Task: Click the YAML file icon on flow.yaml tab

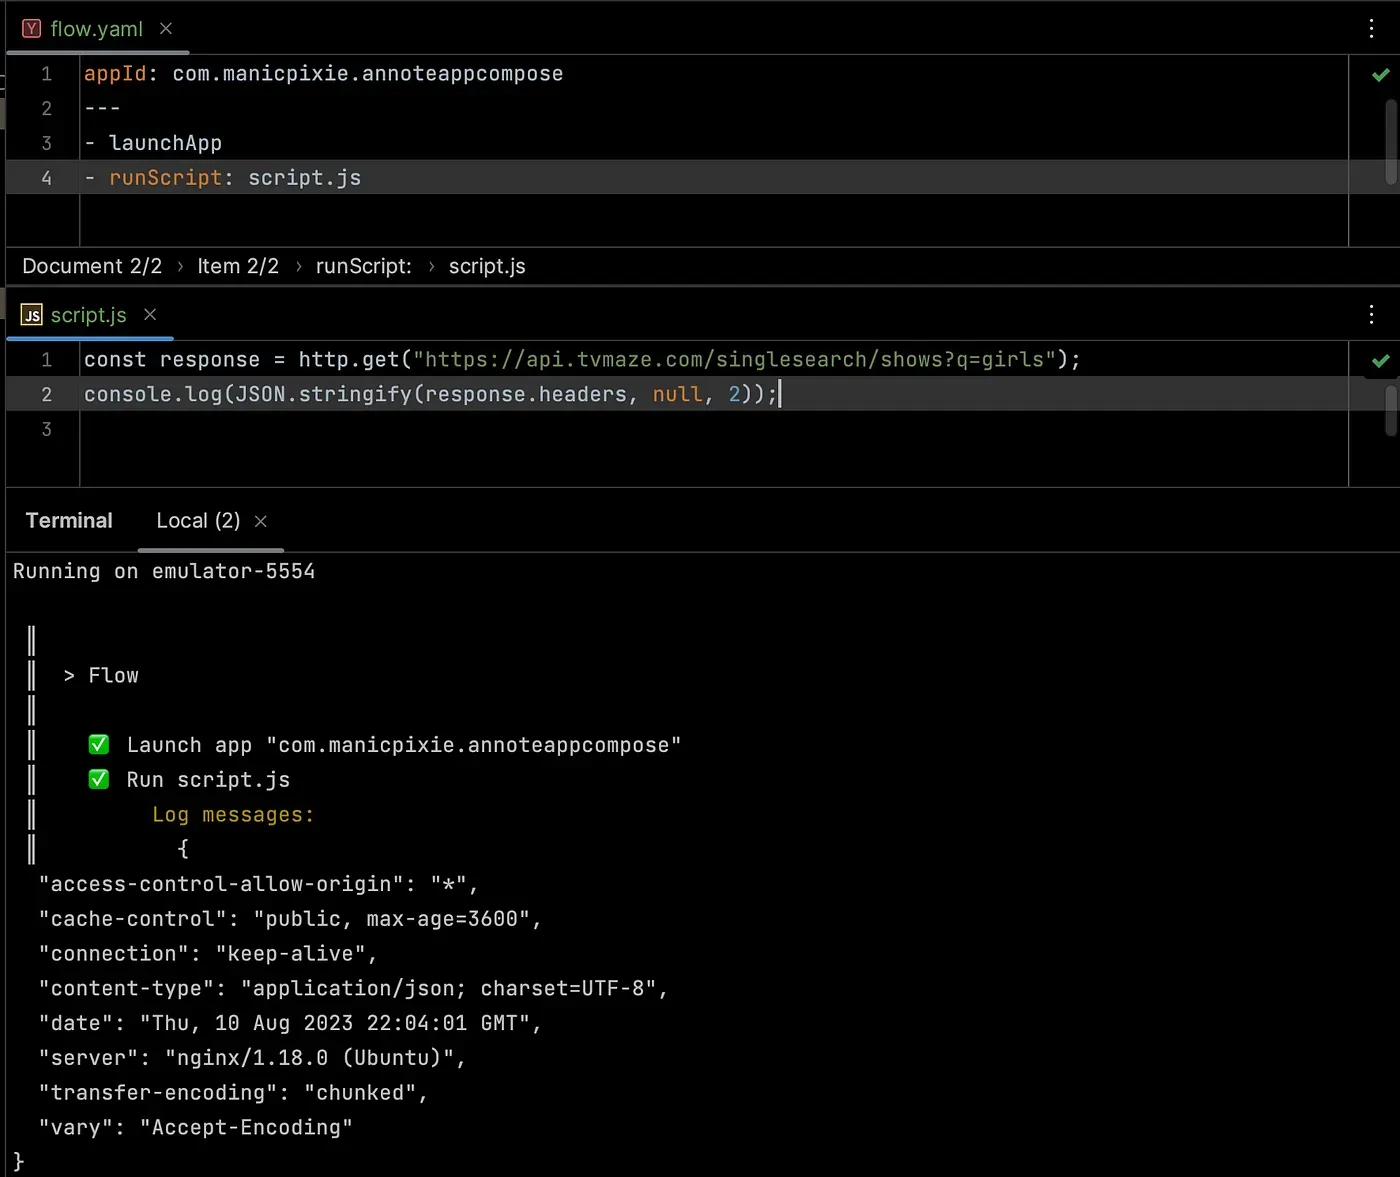Action: click(x=31, y=29)
